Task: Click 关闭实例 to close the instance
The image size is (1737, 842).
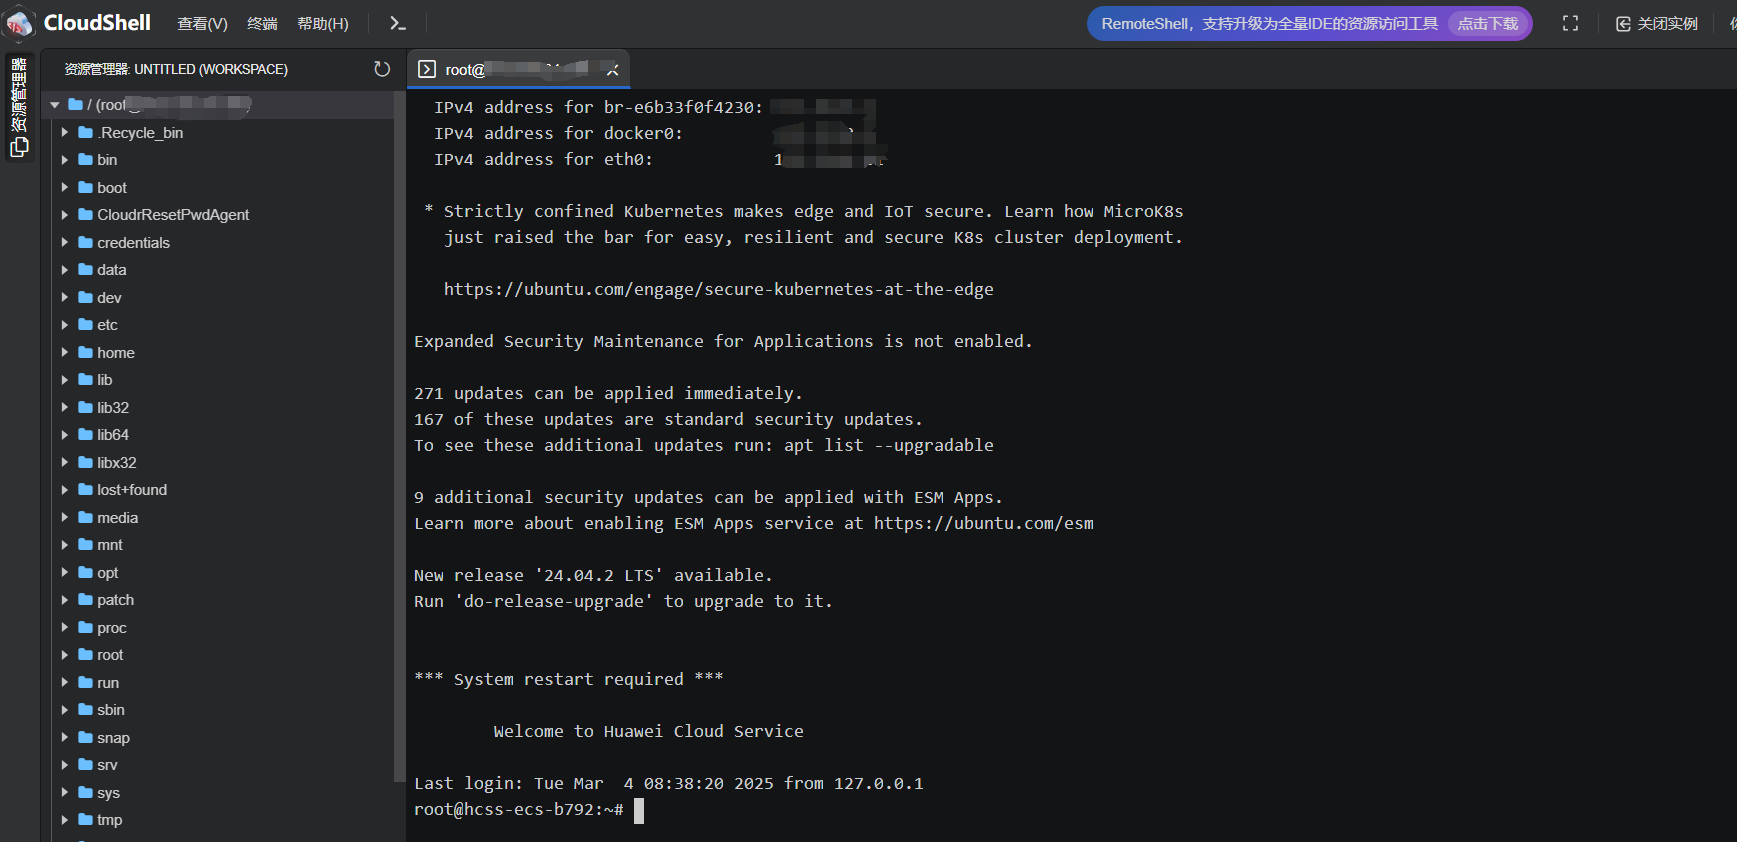Action: pyautogui.click(x=1657, y=23)
